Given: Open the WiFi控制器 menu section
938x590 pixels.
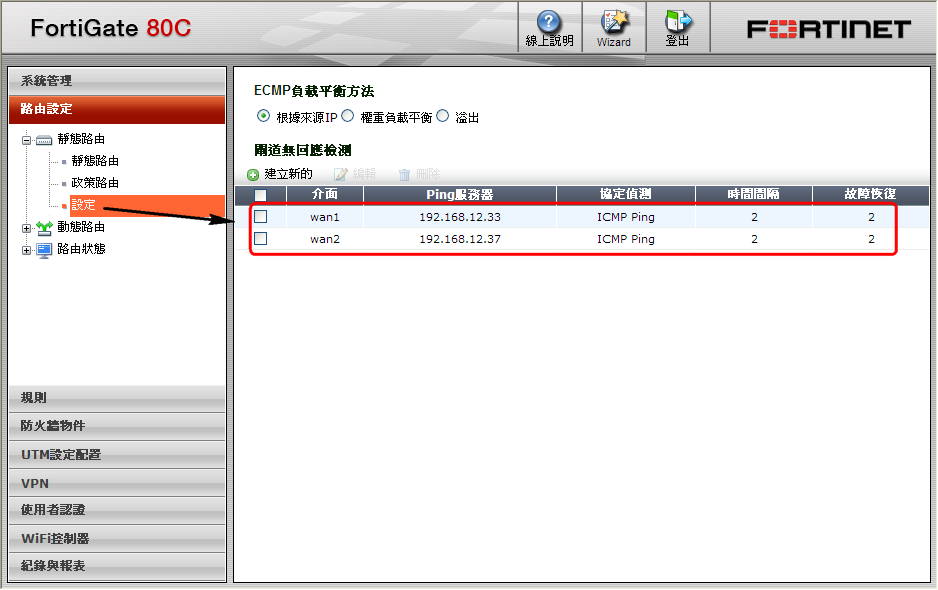Looking at the screenshot, I should tap(117, 539).
